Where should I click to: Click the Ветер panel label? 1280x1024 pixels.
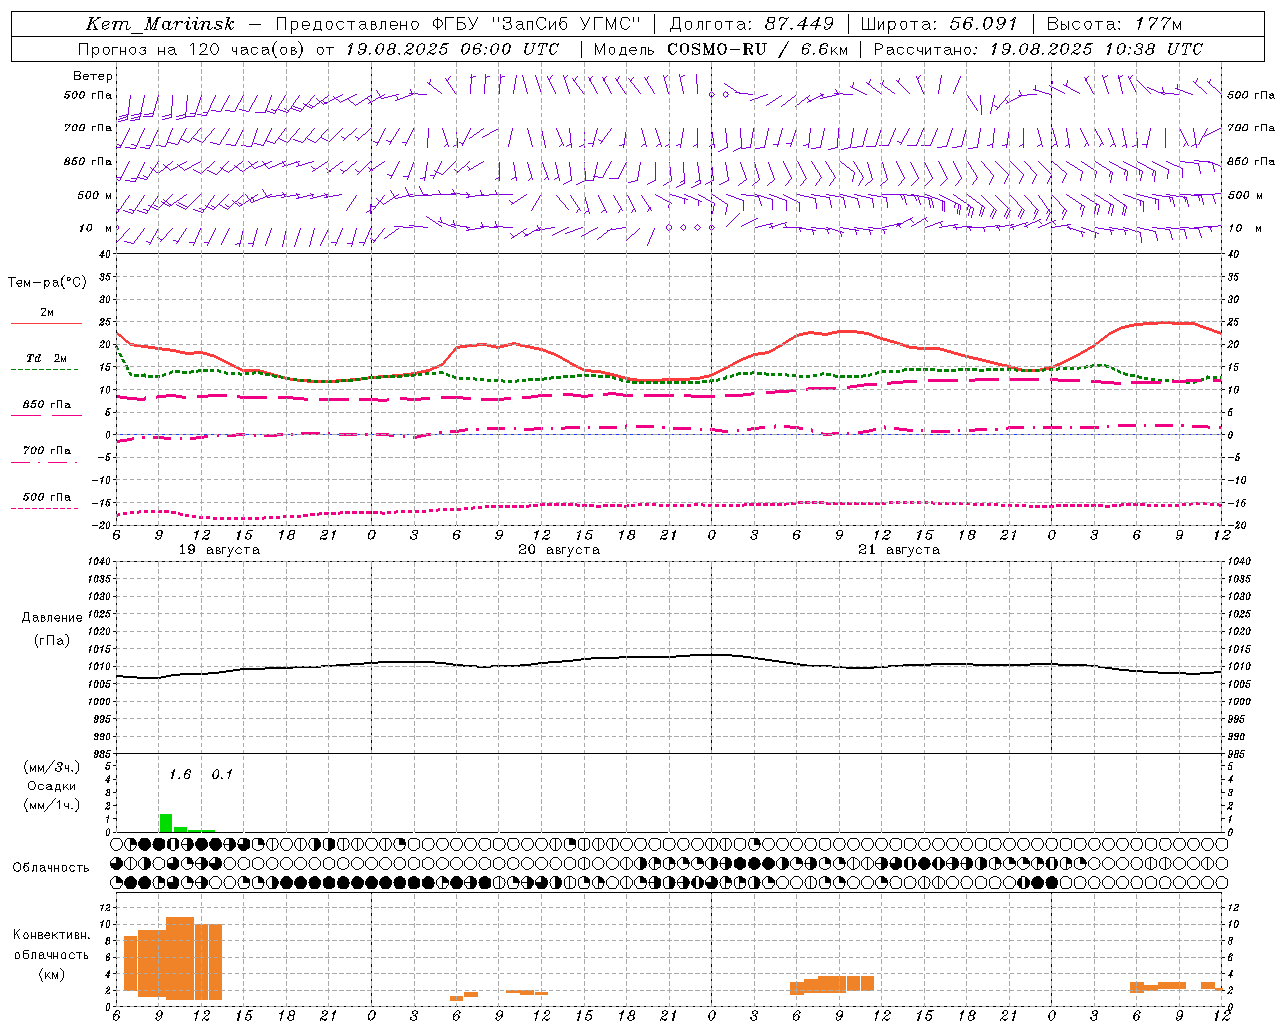93,76
